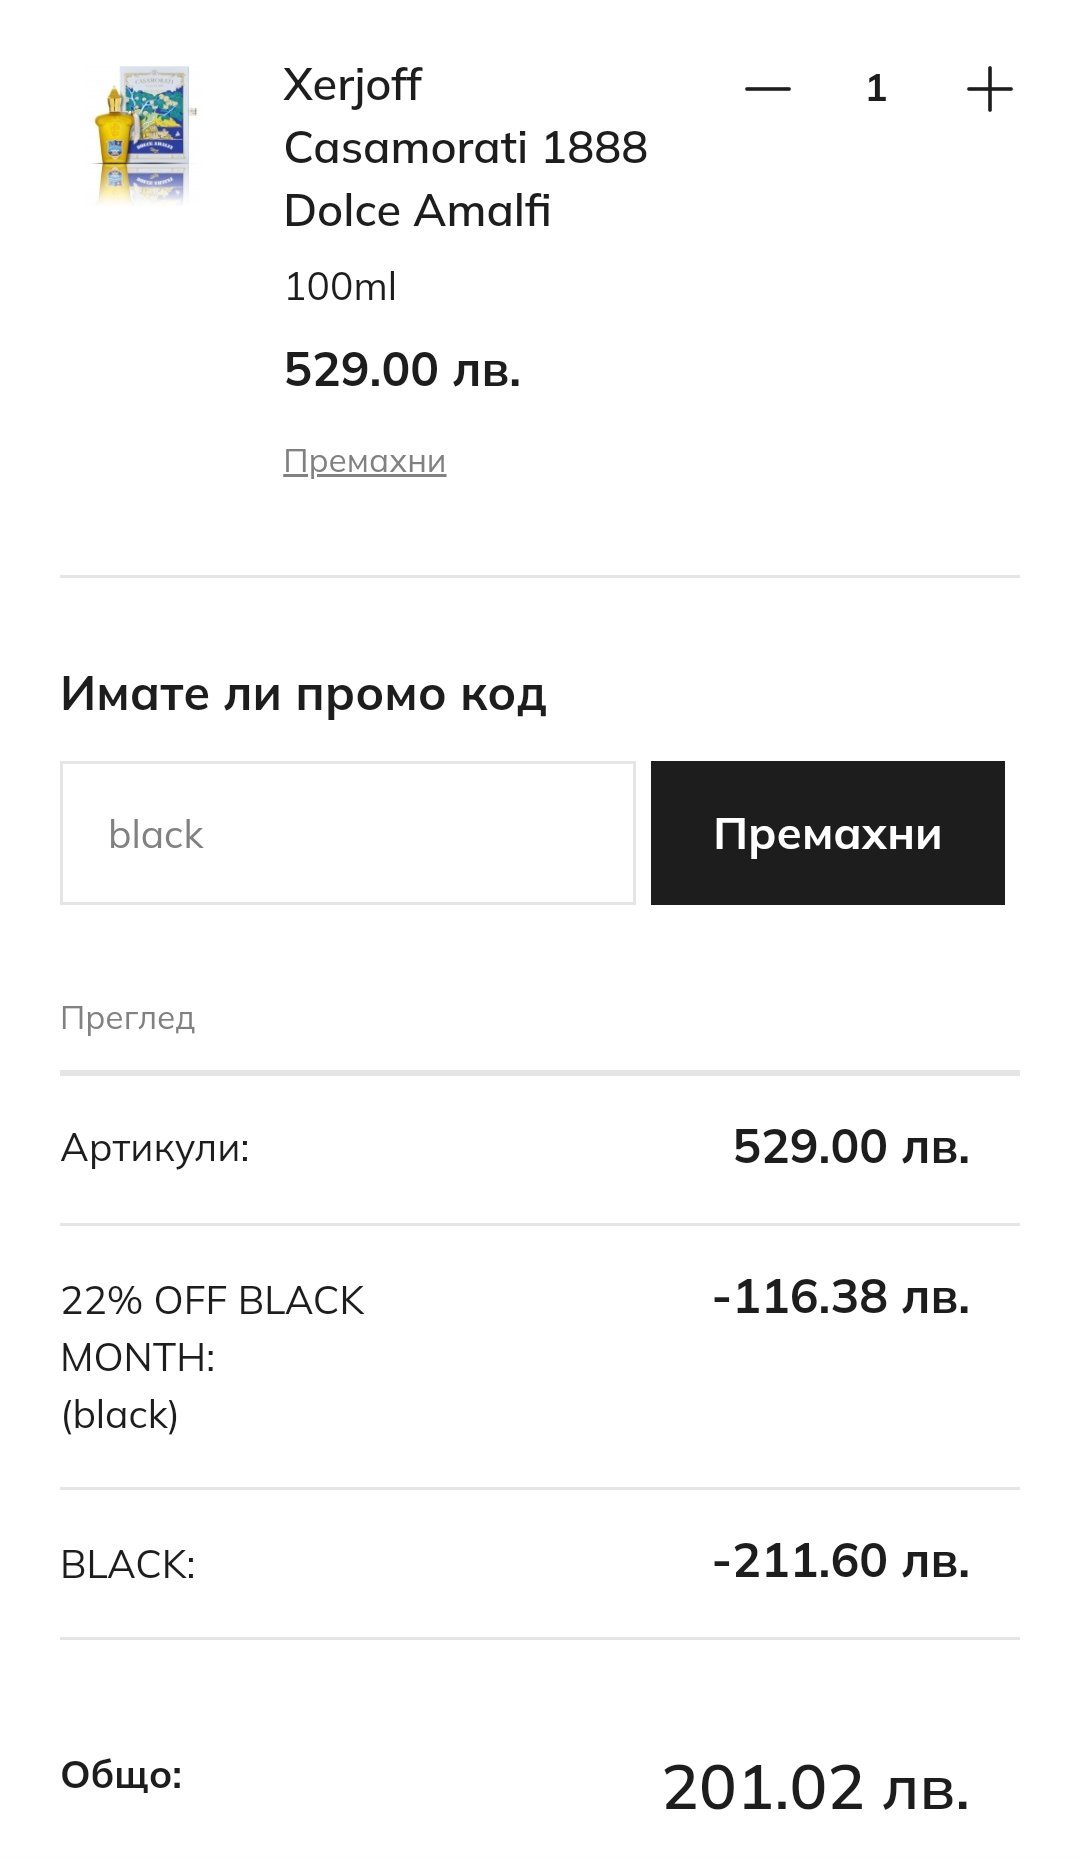Image resolution: width=1080 pixels, height=1860 pixels.
Task: Select the Артикули row label
Action: click(155, 1148)
